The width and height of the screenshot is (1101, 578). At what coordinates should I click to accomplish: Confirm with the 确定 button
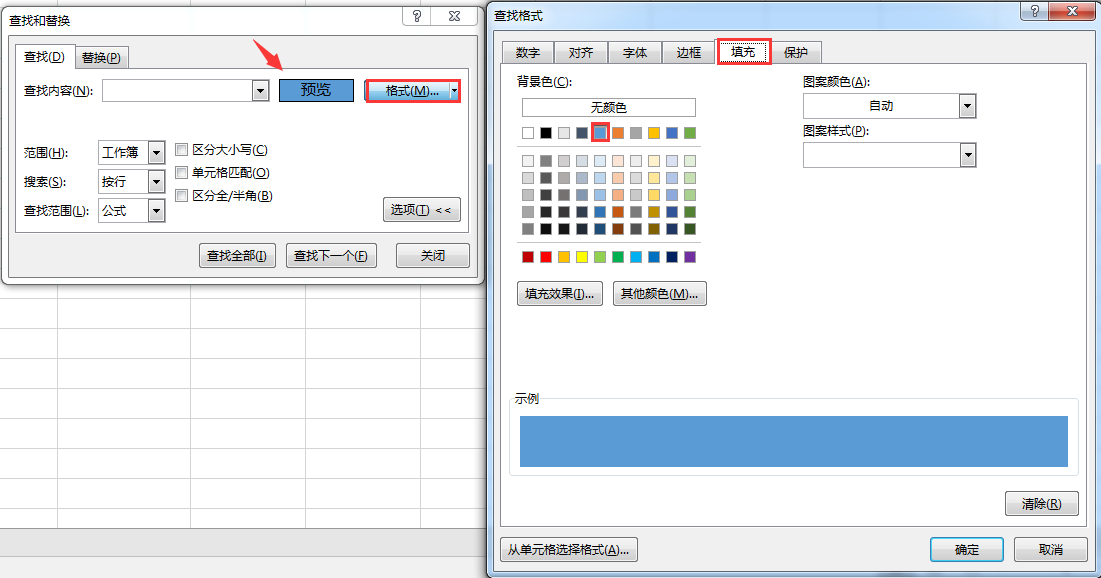point(967,550)
